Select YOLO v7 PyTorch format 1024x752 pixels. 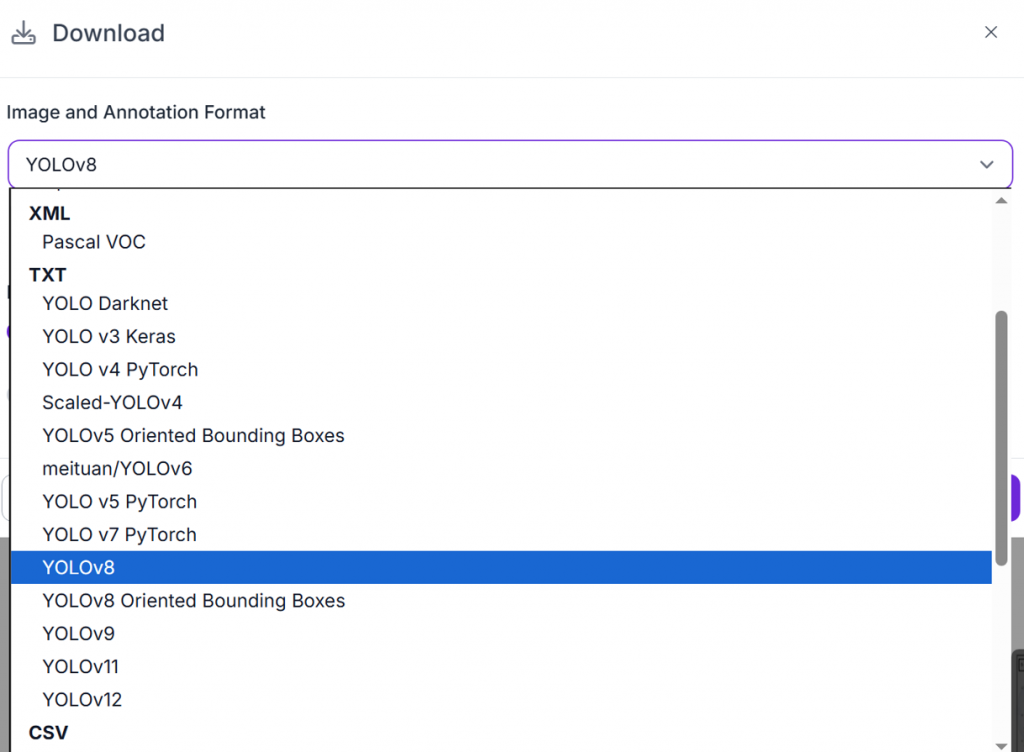tap(120, 535)
